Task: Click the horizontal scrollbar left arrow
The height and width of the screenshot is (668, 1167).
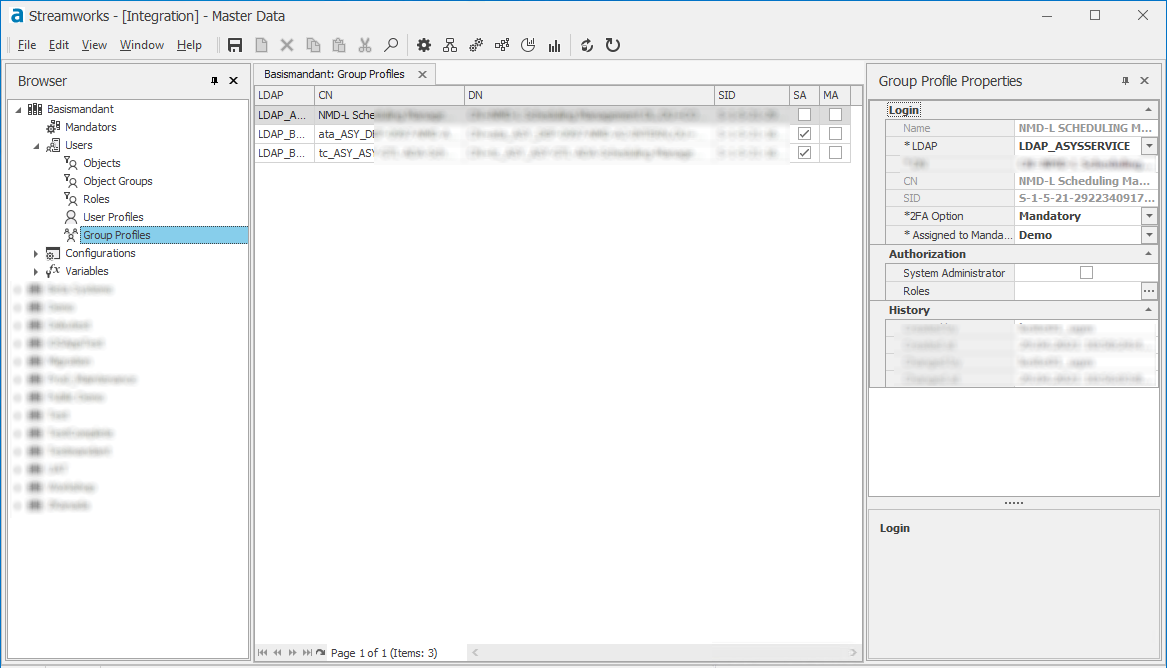Action: pyautogui.click(x=475, y=652)
